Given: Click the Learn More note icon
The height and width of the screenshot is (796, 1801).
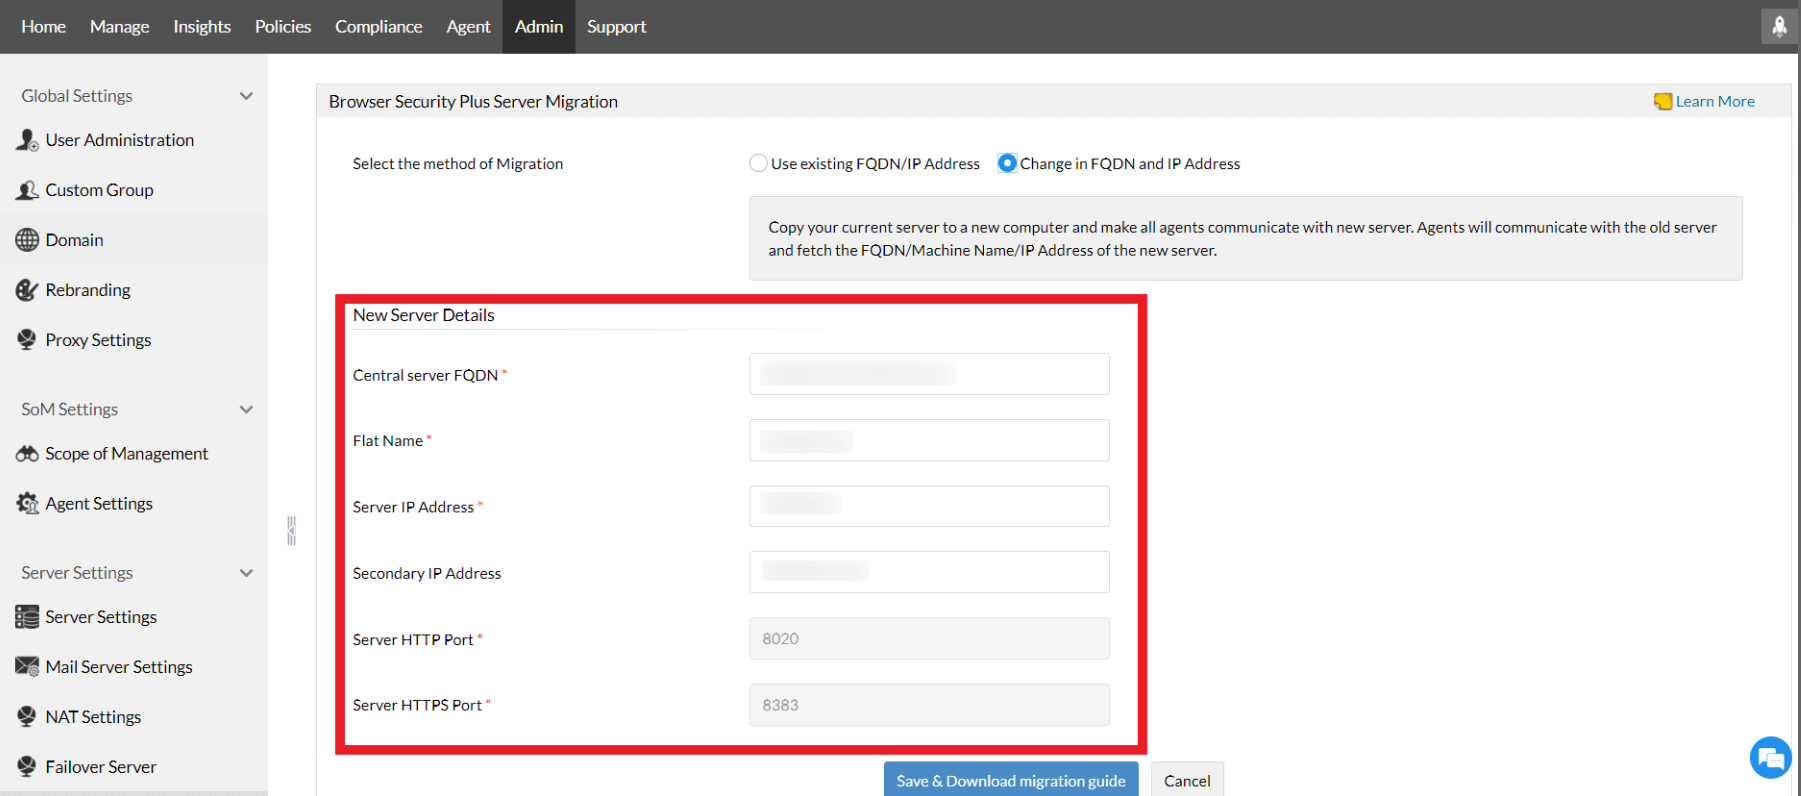Looking at the screenshot, I should coord(1663,101).
